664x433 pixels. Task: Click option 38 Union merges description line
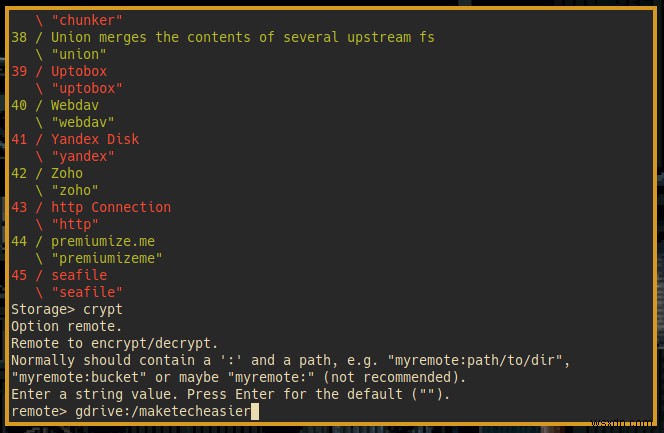tap(222, 37)
